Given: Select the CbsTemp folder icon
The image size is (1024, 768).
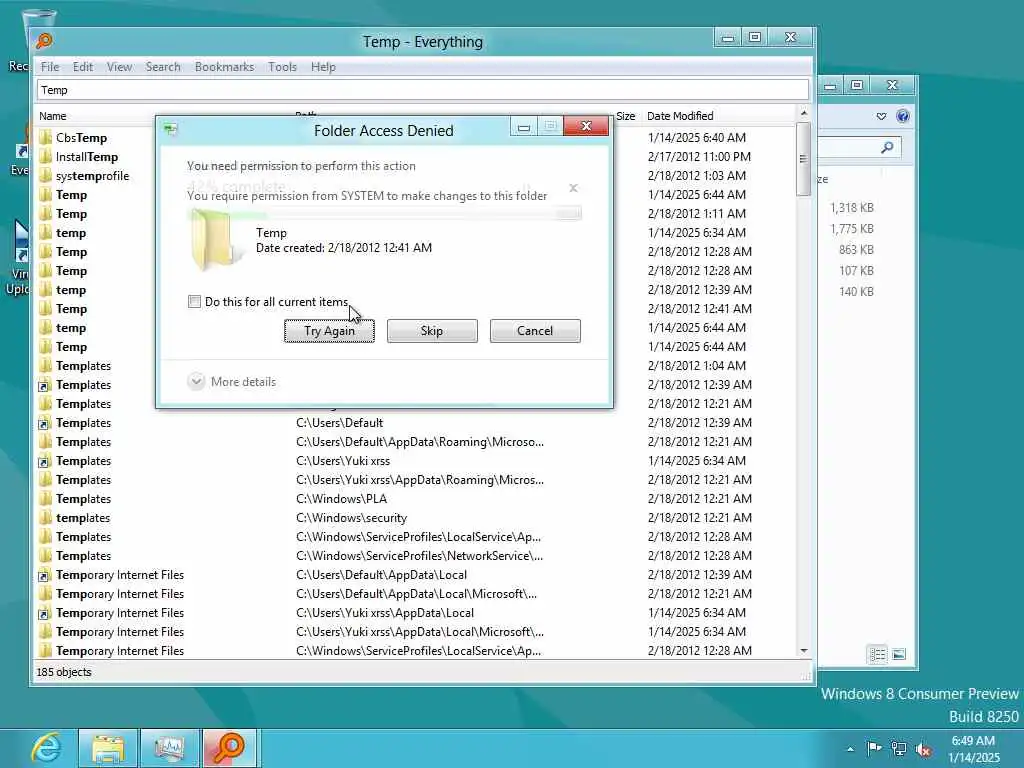Looking at the screenshot, I should coord(45,138).
